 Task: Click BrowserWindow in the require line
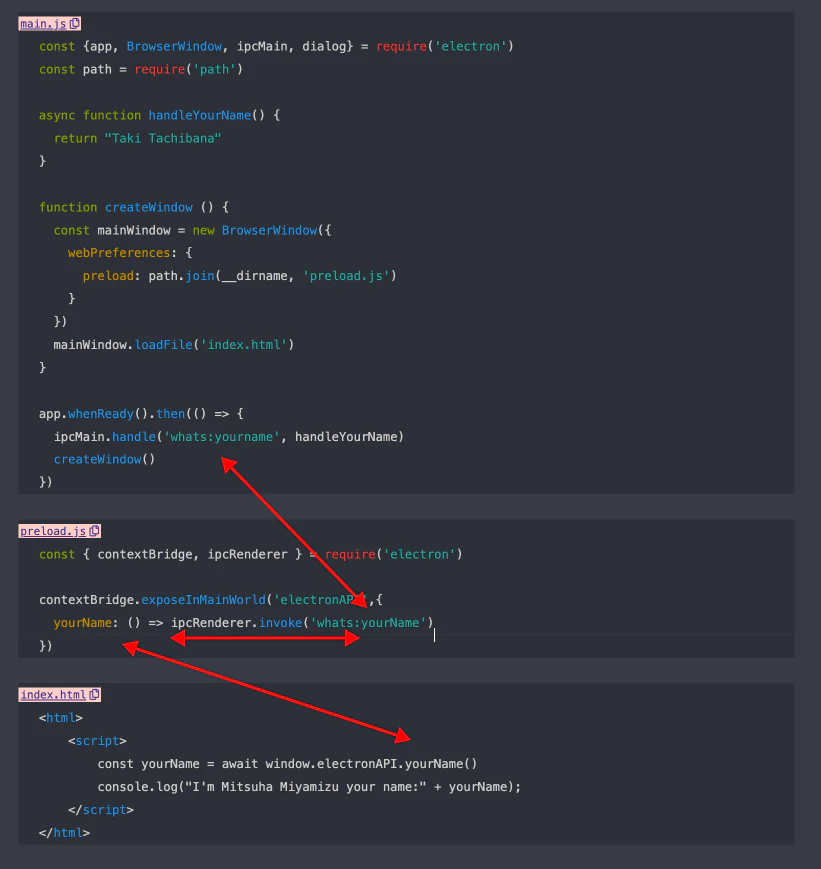tap(174, 46)
